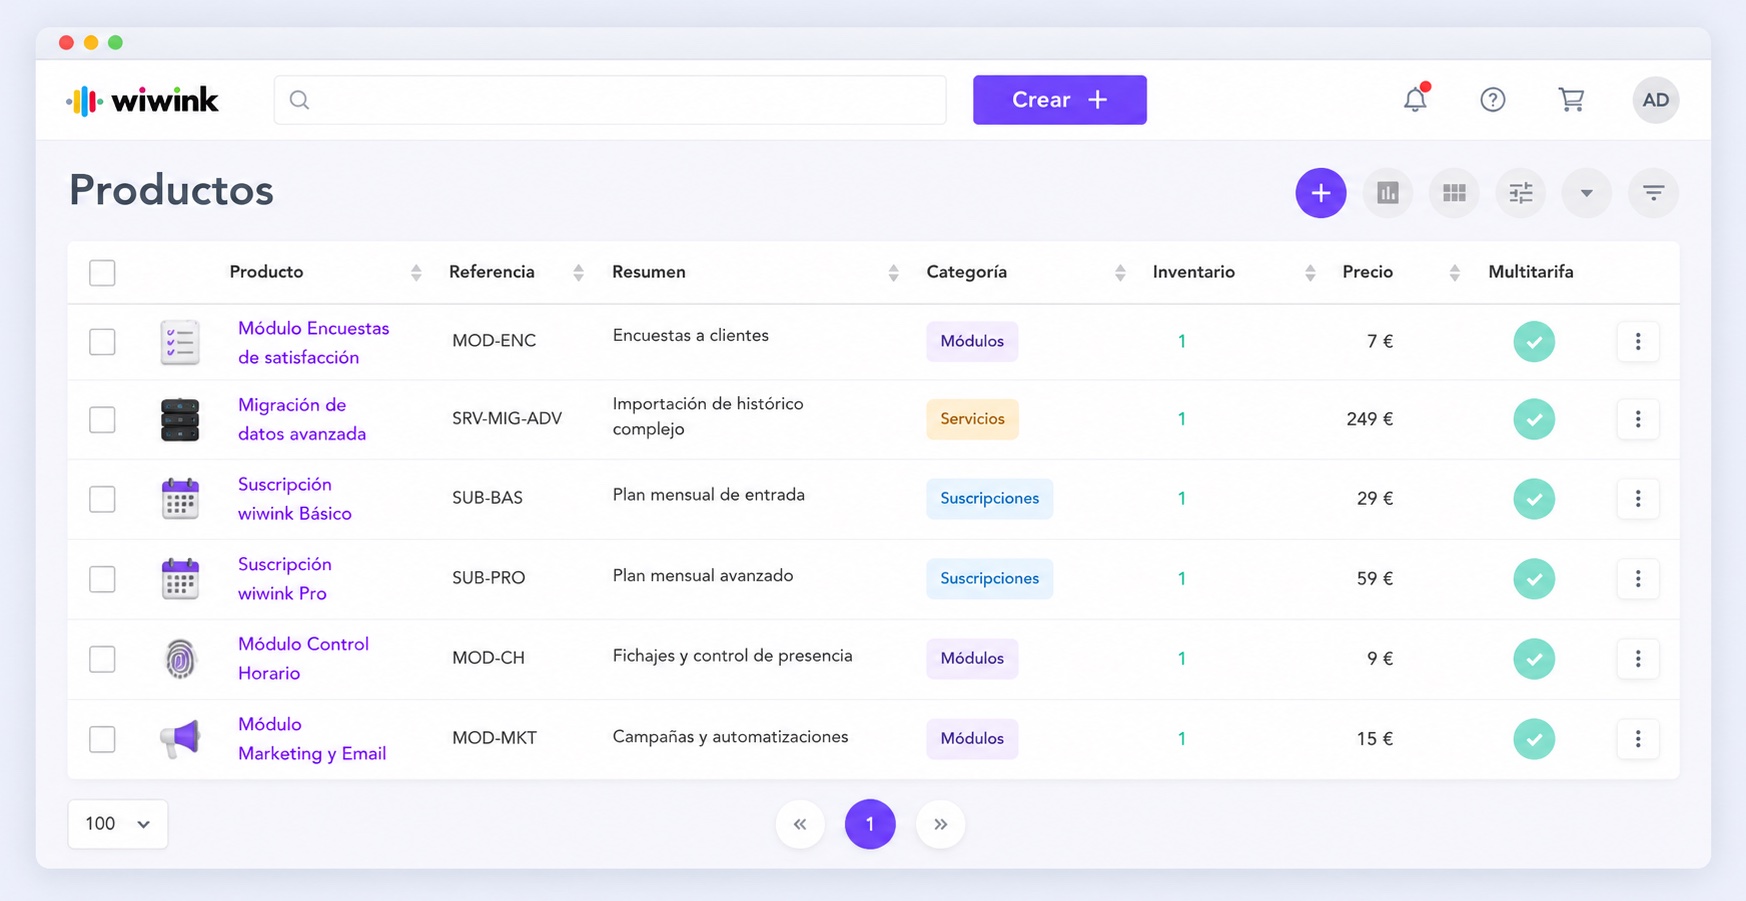Click Multitarifa check for SRV-MIG-ADV row
This screenshot has width=1746, height=901.
pos(1534,419)
